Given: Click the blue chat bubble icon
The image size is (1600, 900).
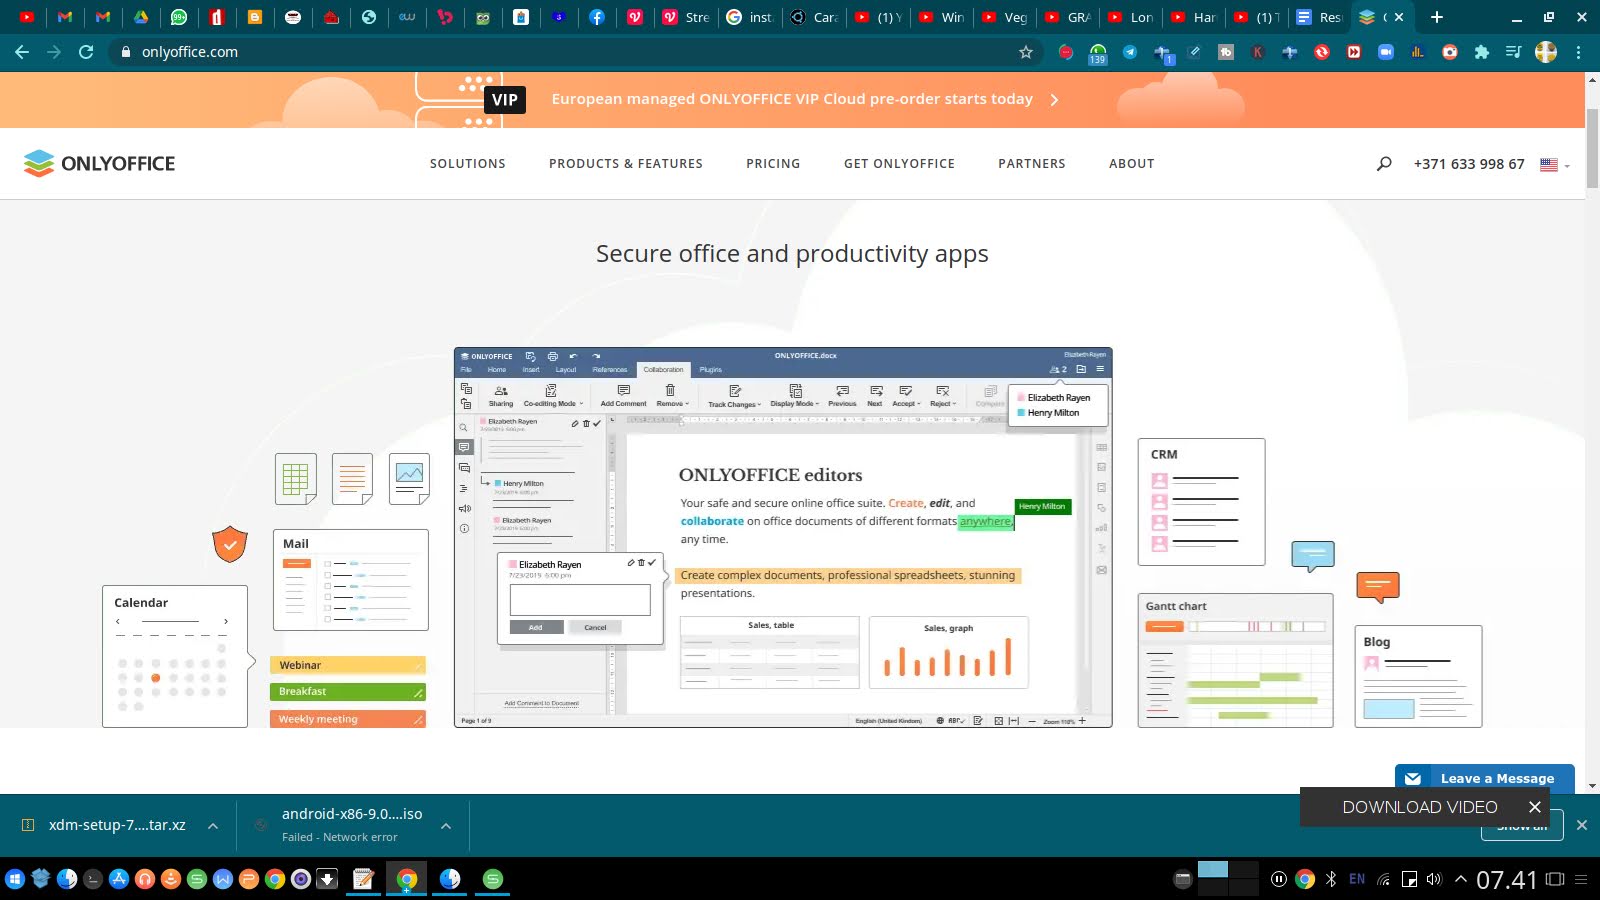Looking at the screenshot, I should [x=1313, y=555].
